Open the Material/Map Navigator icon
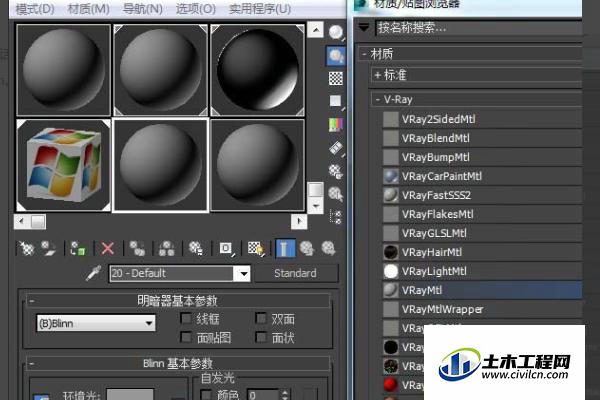This screenshot has width=600, height=400. pos(336,217)
